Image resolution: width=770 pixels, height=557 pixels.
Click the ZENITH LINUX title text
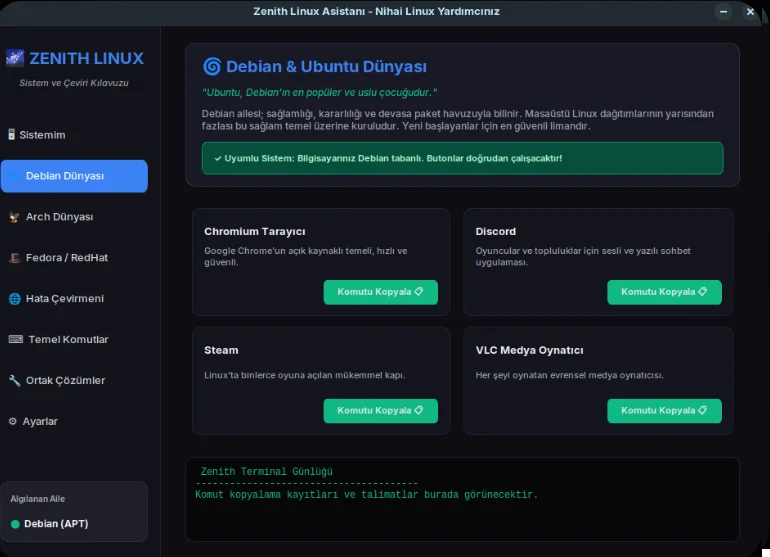86,58
